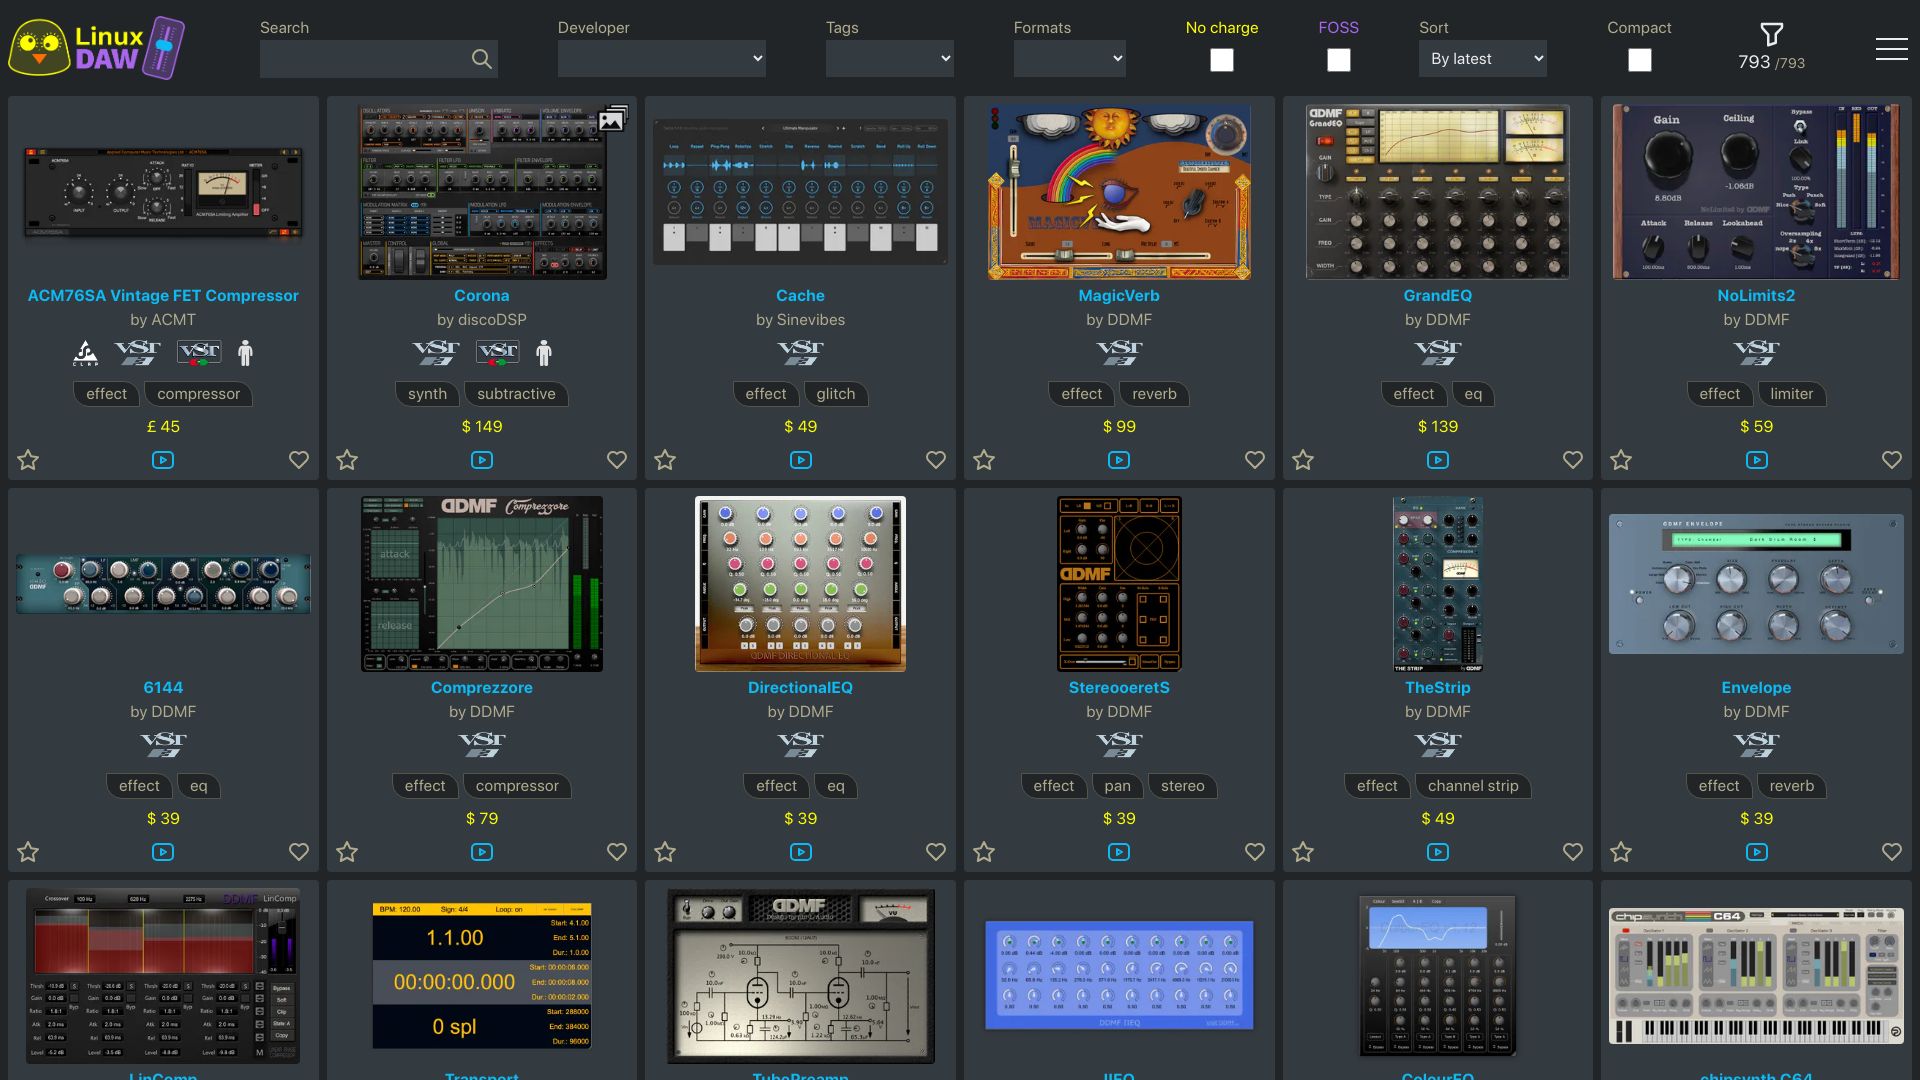Filter by the compressor tag on ACM76SA
Screen dimensions: 1920x1080
(198, 394)
